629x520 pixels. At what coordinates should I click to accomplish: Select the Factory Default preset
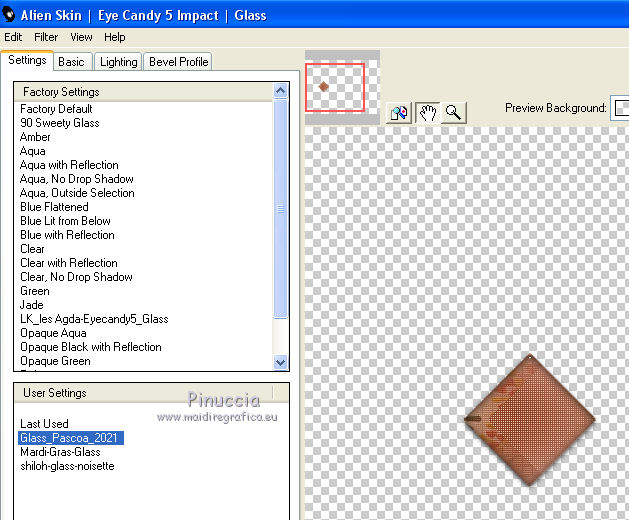click(56, 109)
